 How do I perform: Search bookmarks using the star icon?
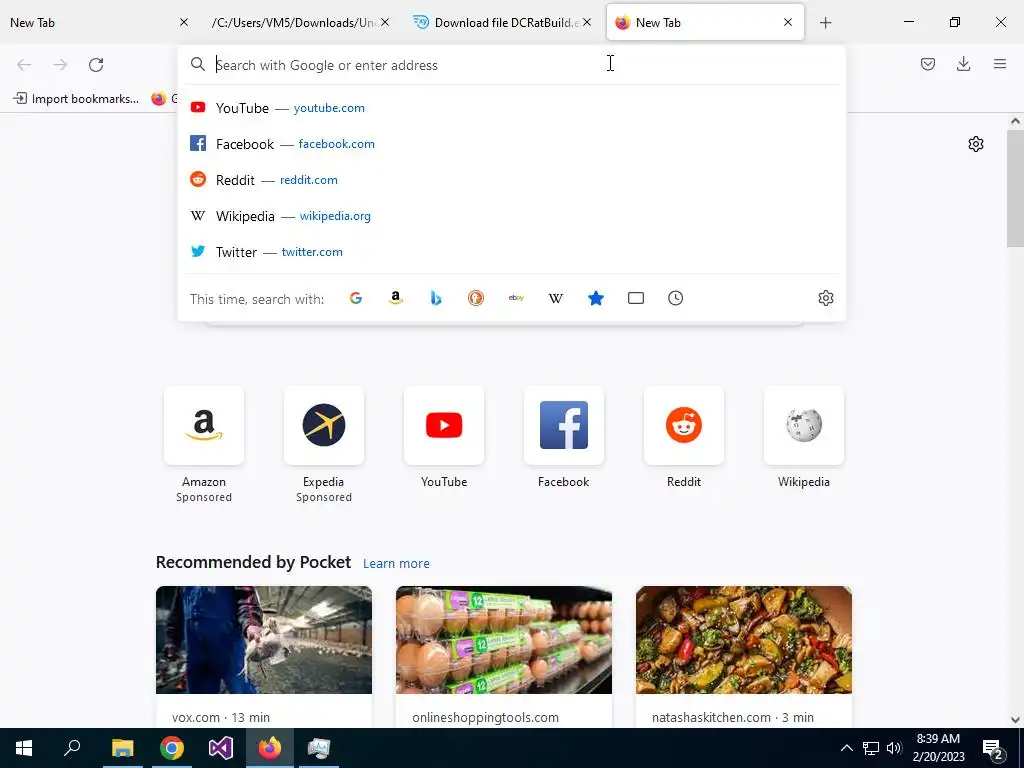[x=596, y=298]
